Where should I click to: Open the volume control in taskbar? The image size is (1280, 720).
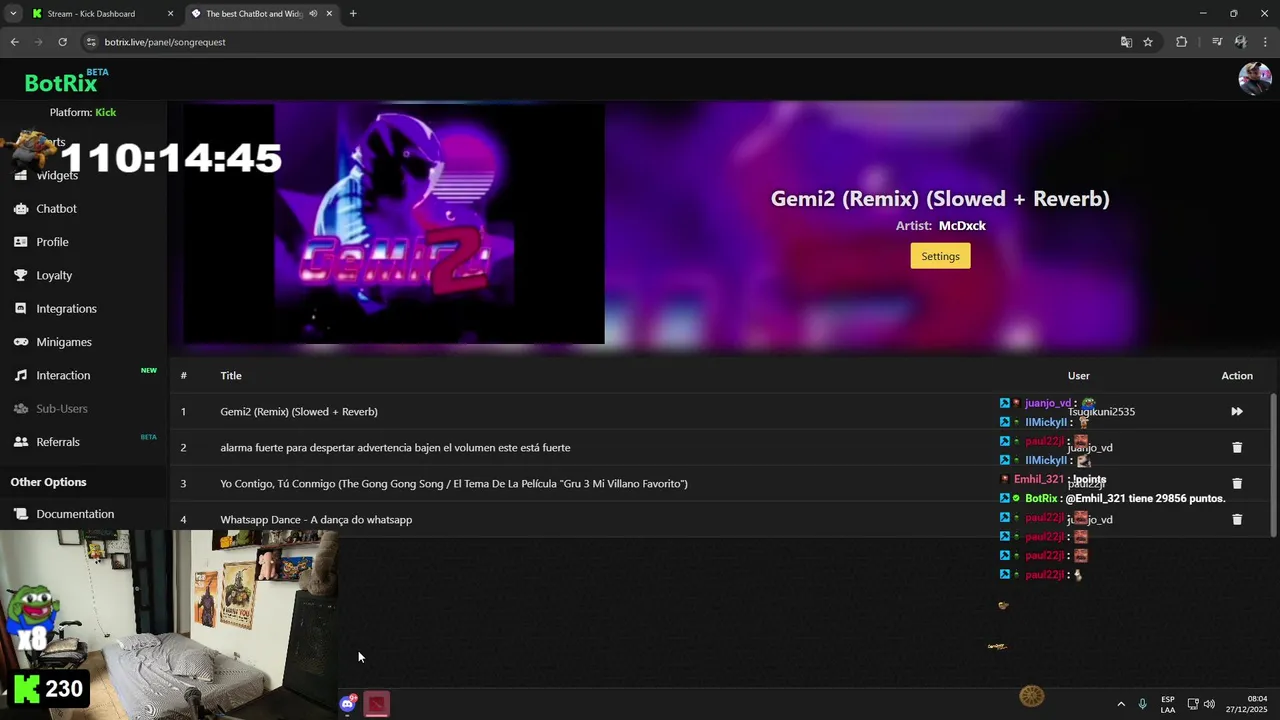1209,704
